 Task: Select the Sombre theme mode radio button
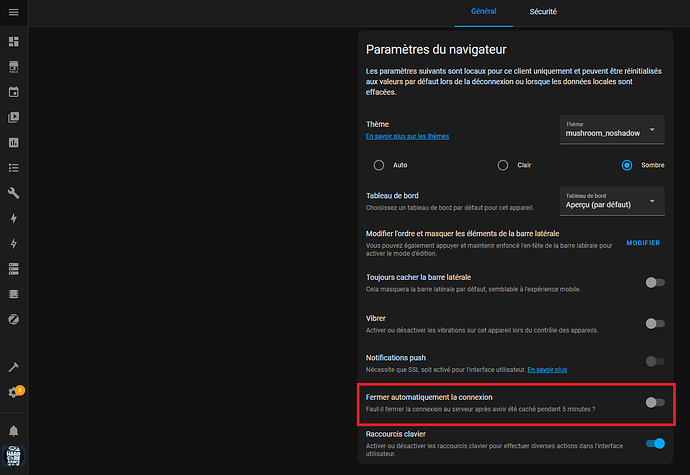coord(627,165)
